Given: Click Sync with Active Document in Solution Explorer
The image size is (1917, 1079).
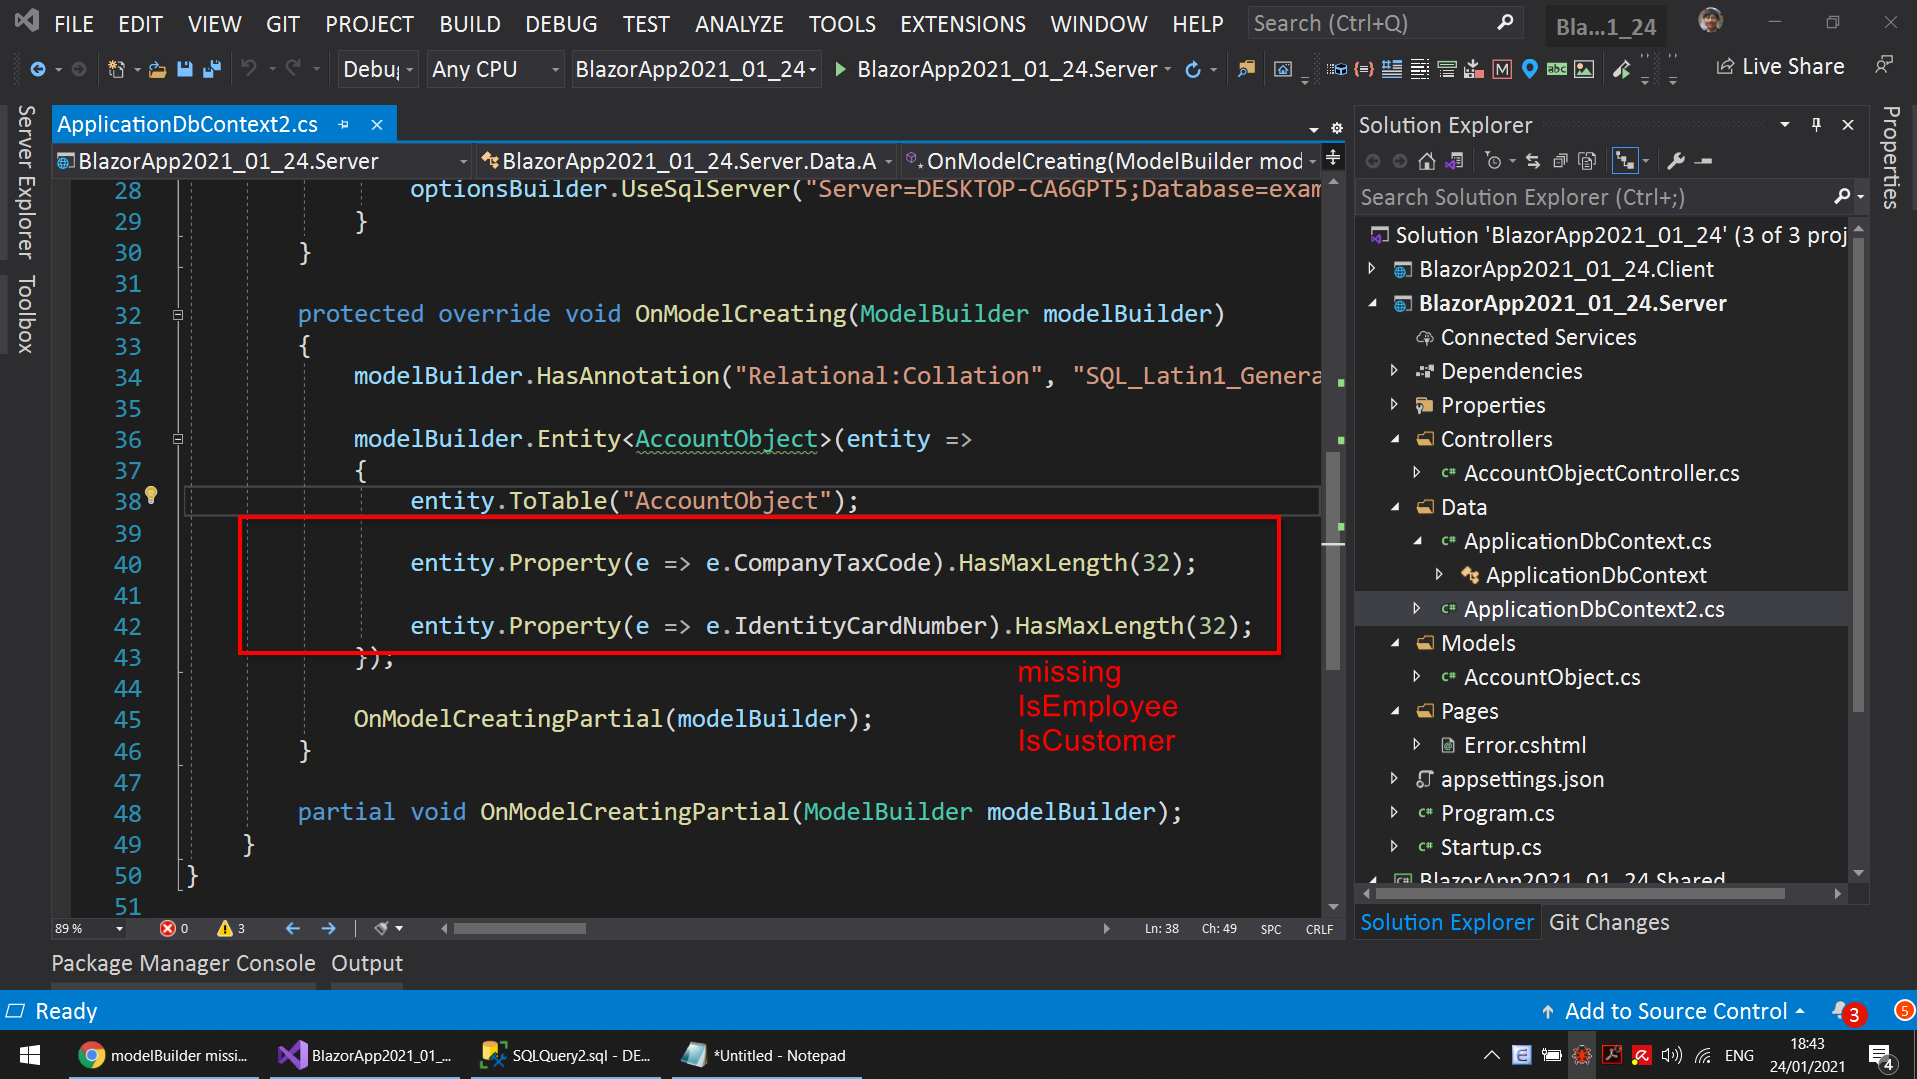Looking at the screenshot, I should point(1453,160).
